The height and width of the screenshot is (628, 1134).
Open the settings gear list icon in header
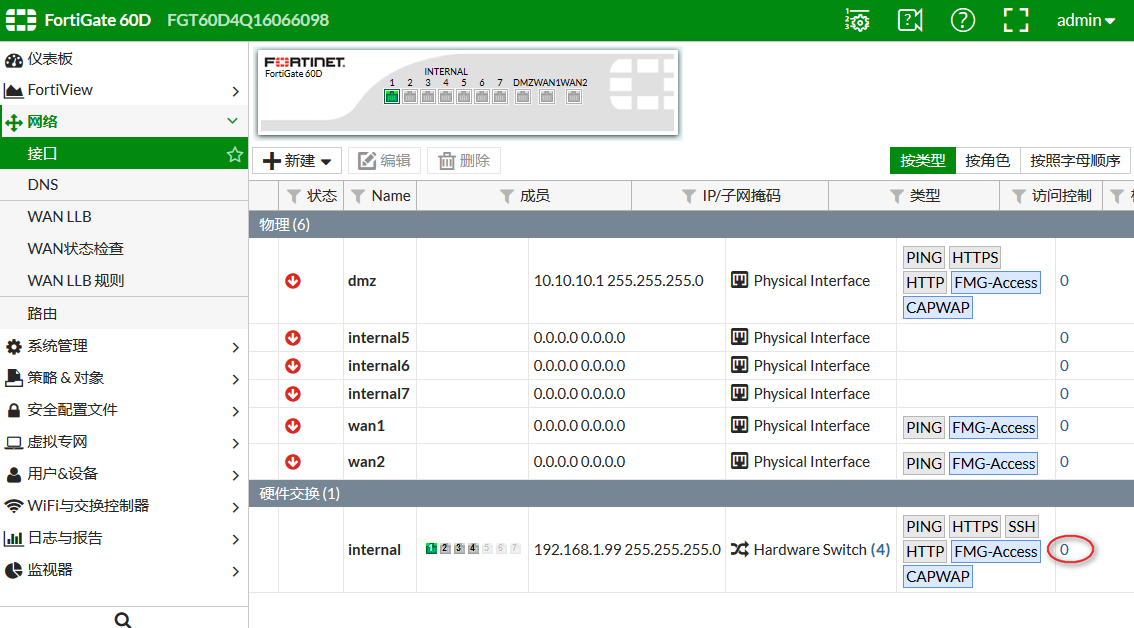point(857,20)
